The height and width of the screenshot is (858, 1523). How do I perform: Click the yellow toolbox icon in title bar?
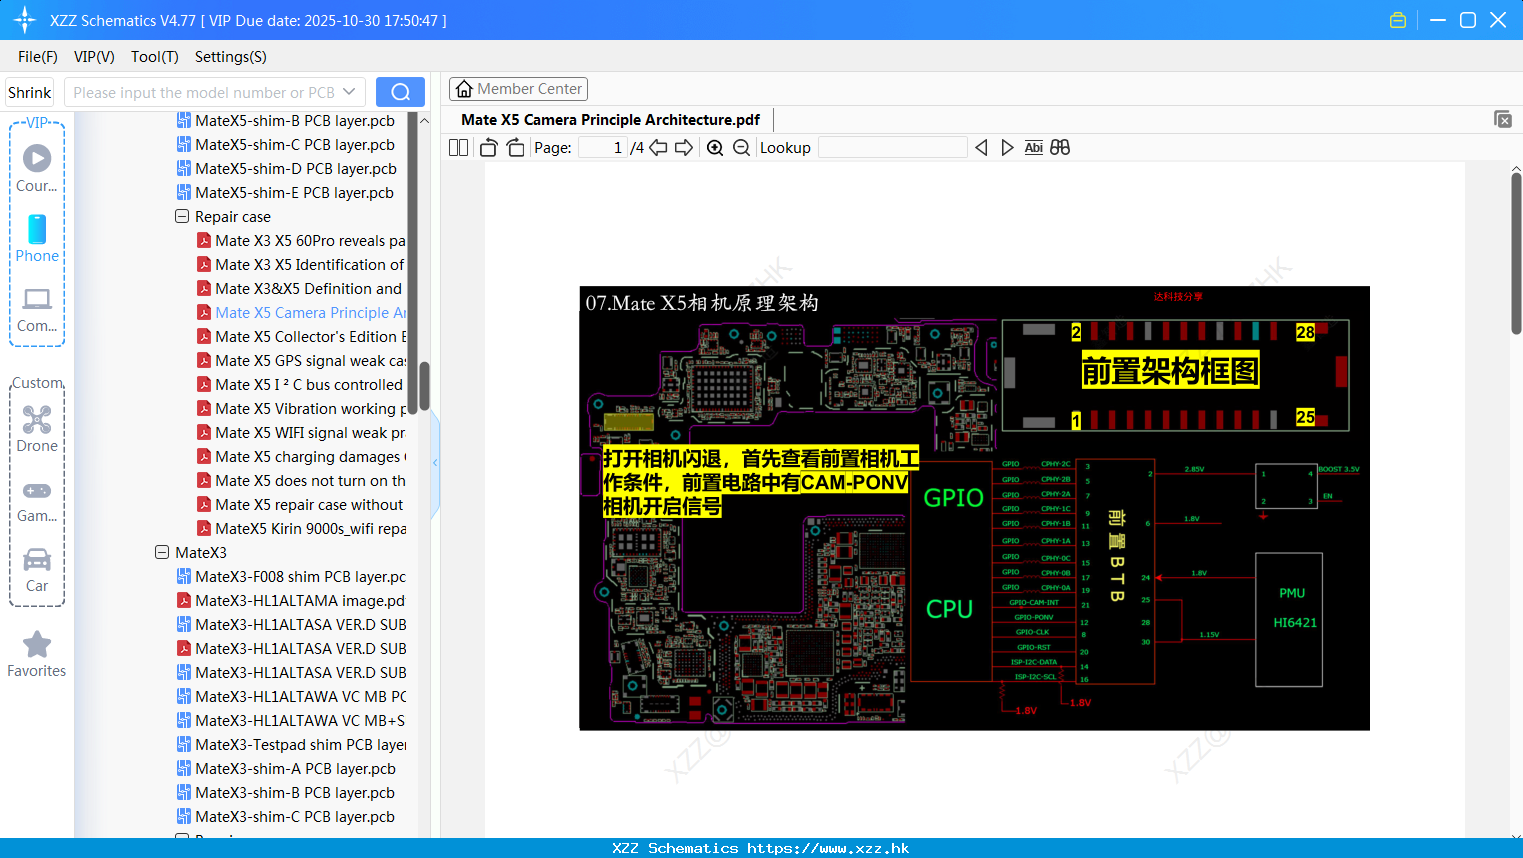pyautogui.click(x=1398, y=20)
